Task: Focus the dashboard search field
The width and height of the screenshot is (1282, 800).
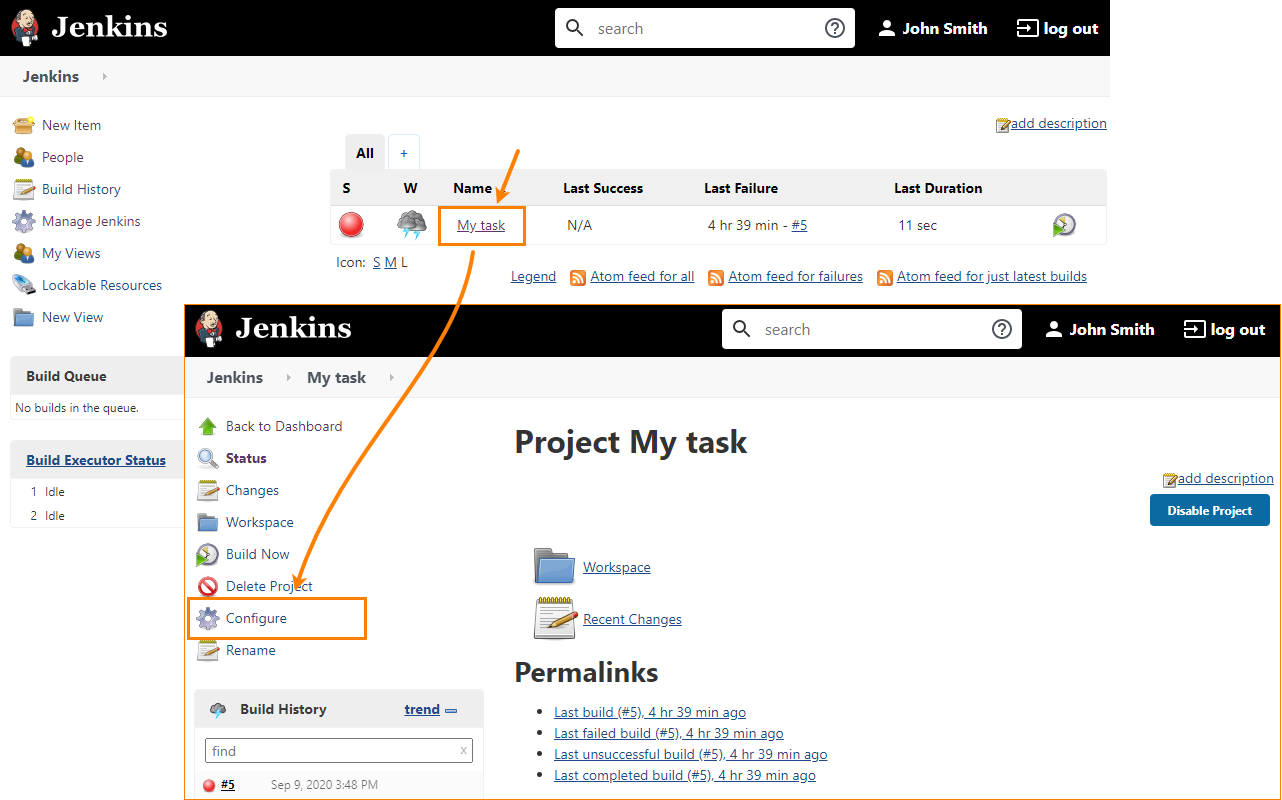Action: 704,28
